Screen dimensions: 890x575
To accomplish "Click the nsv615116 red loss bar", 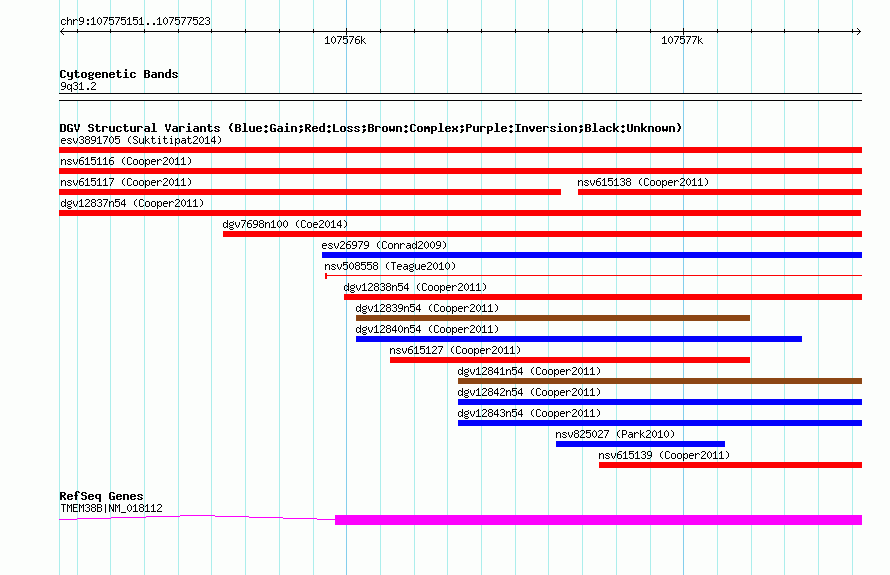I will tap(460, 171).
